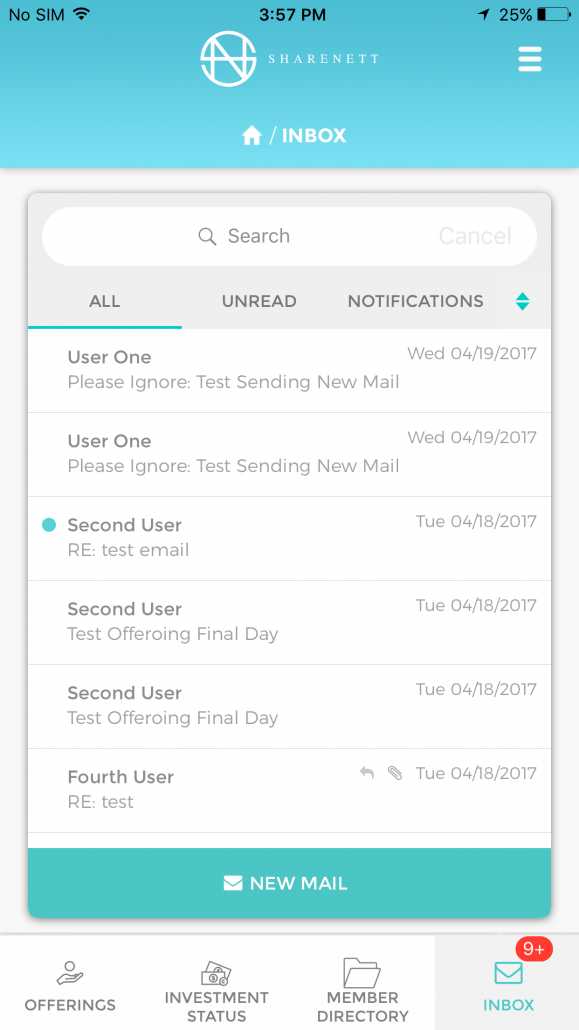Switch to the UNREAD tab
Viewport: 579px width, 1030px height.
click(259, 302)
